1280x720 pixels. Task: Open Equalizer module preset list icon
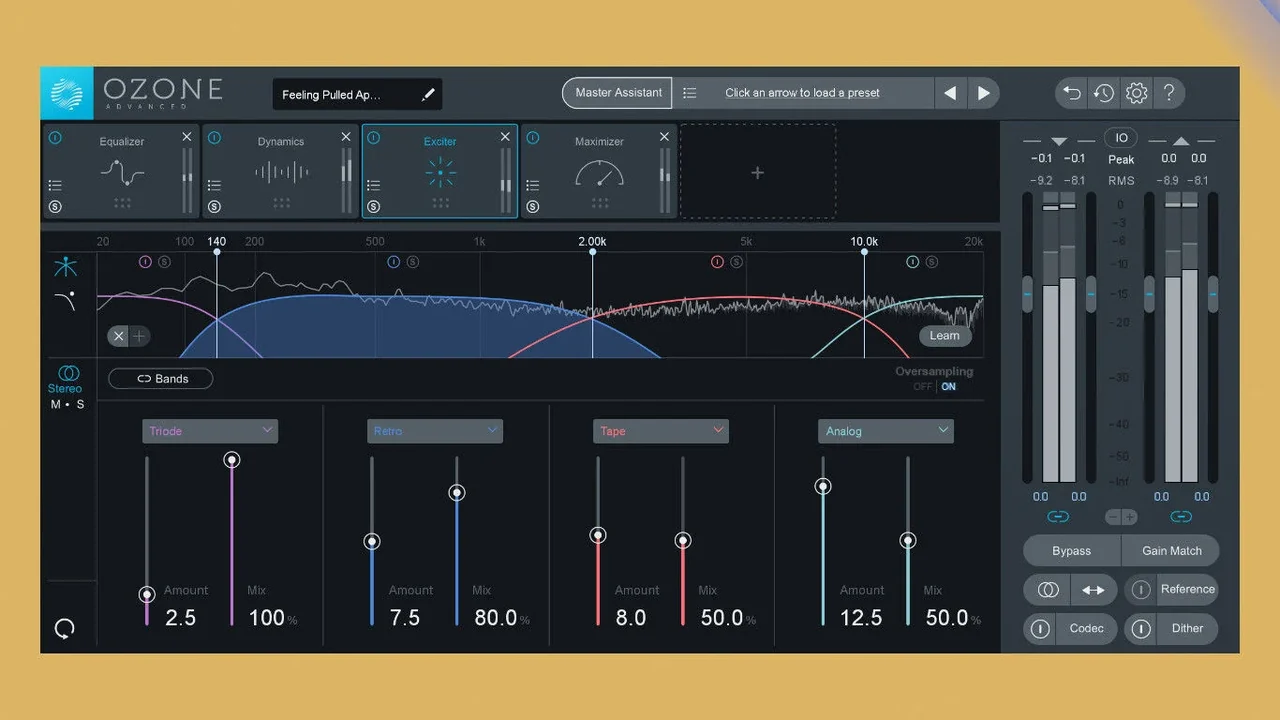pyautogui.click(x=55, y=185)
